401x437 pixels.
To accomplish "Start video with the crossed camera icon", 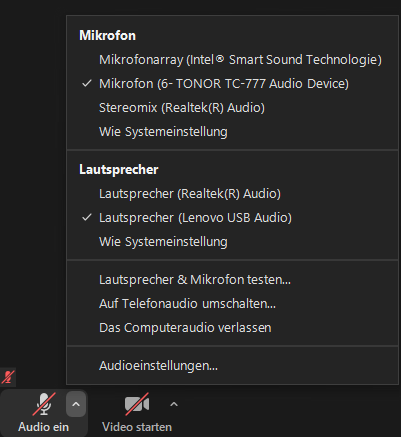I will (137, 404).
